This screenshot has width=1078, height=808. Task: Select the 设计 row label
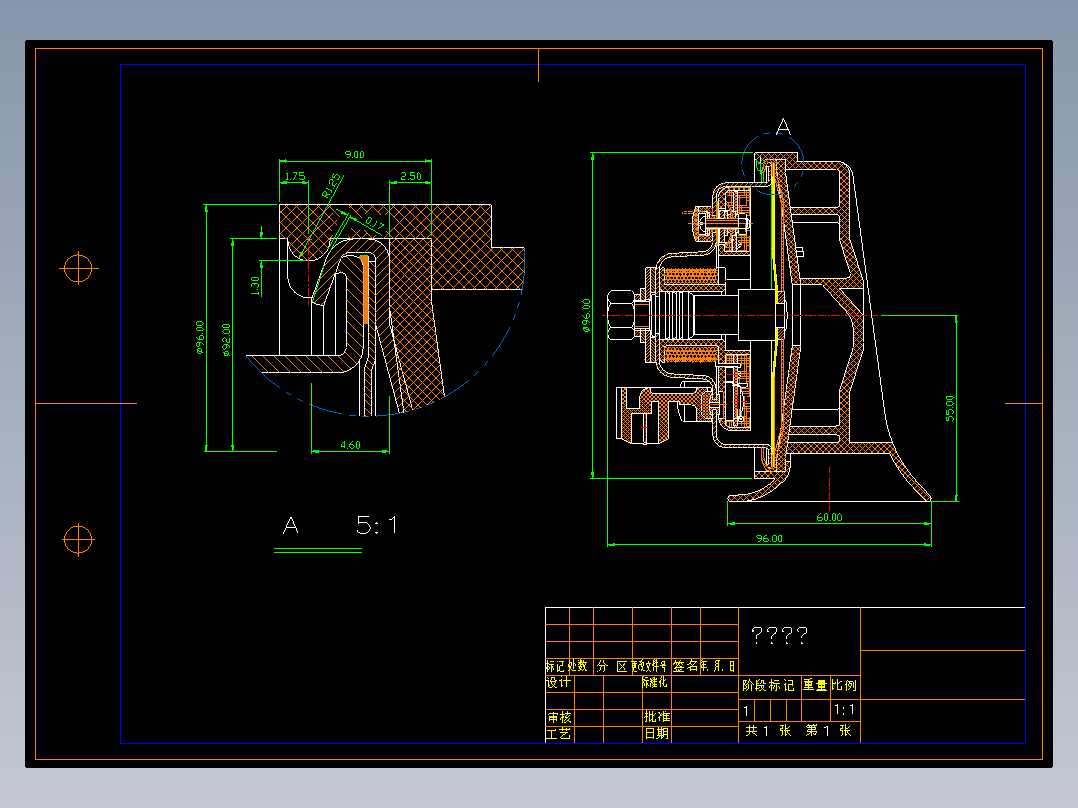(x=558, y=683)
